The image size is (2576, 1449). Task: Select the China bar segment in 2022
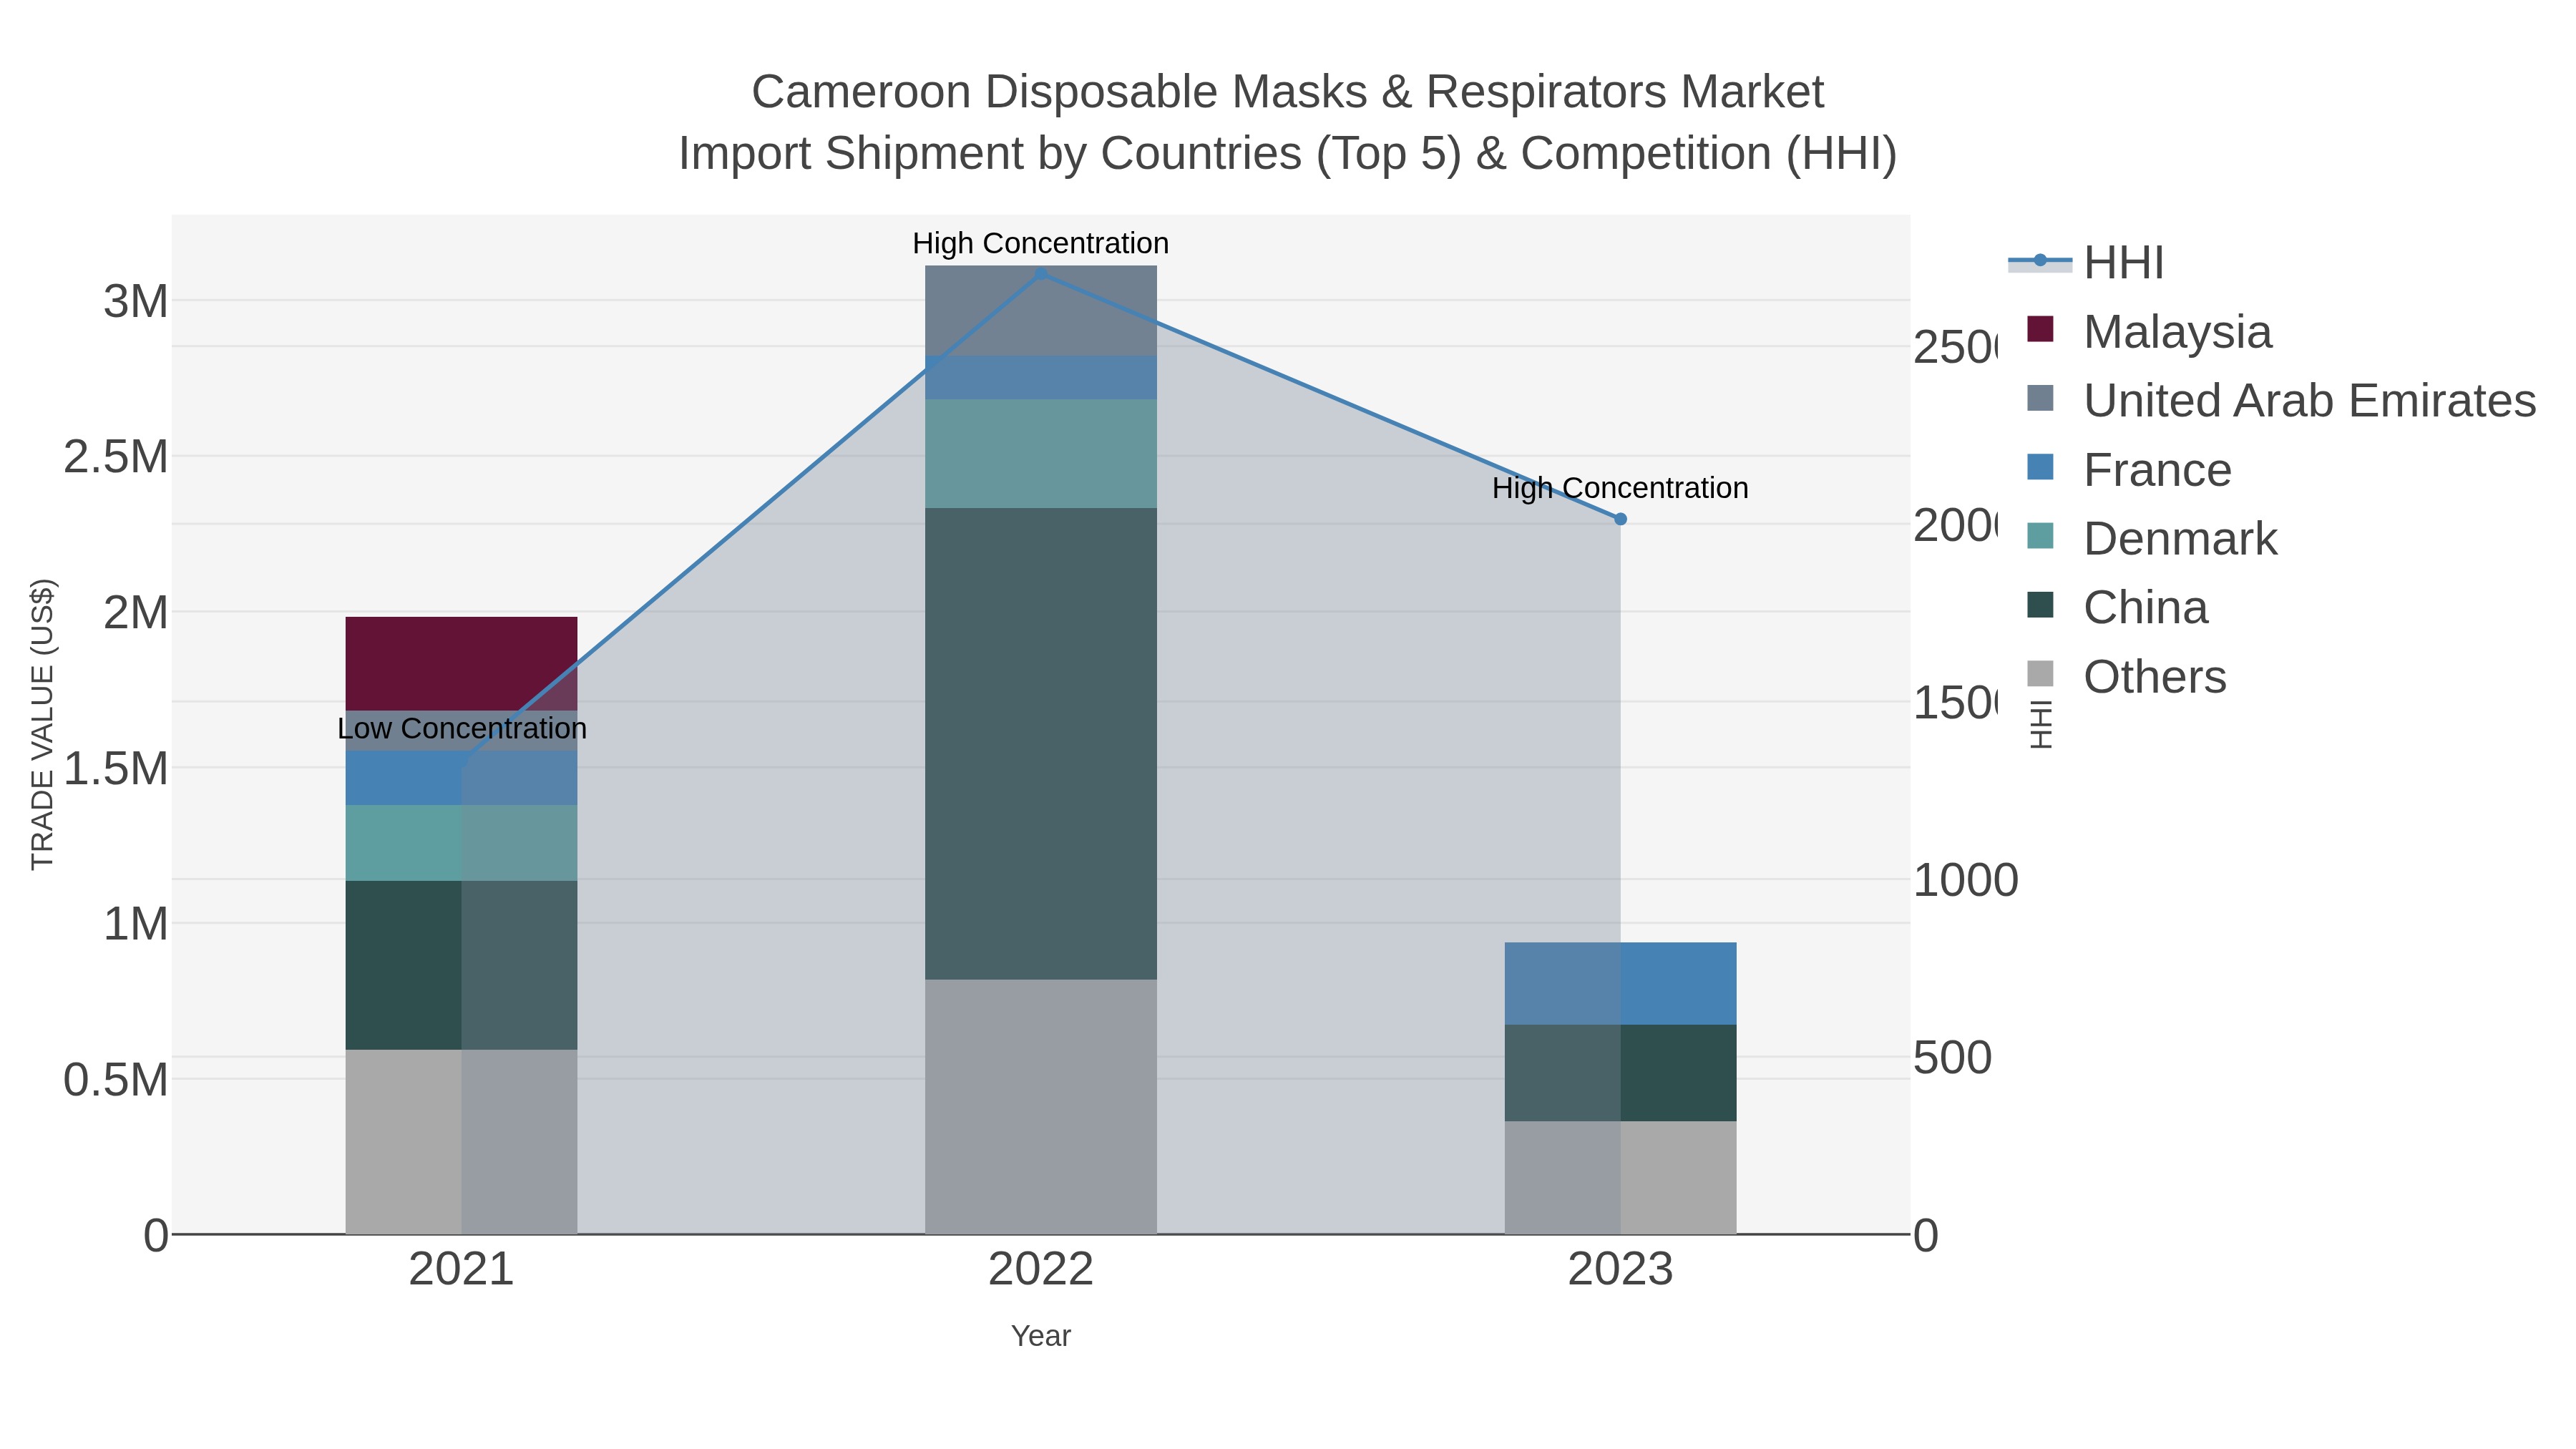click(x=1041, y=744)
